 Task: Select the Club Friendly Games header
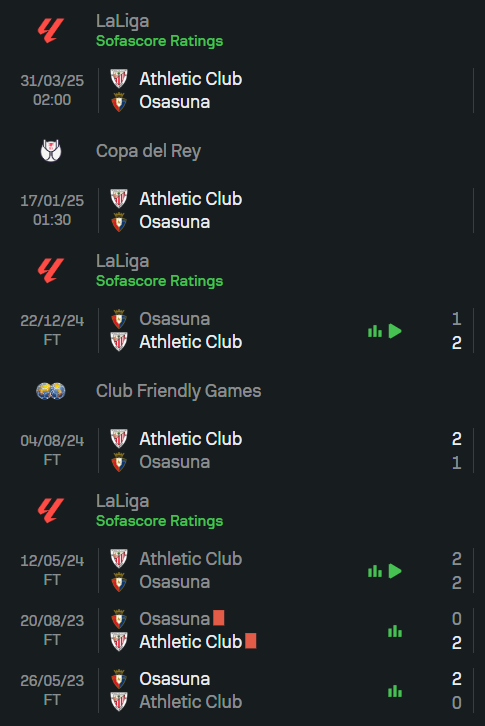pyautogui.click(x=178, y=391)
